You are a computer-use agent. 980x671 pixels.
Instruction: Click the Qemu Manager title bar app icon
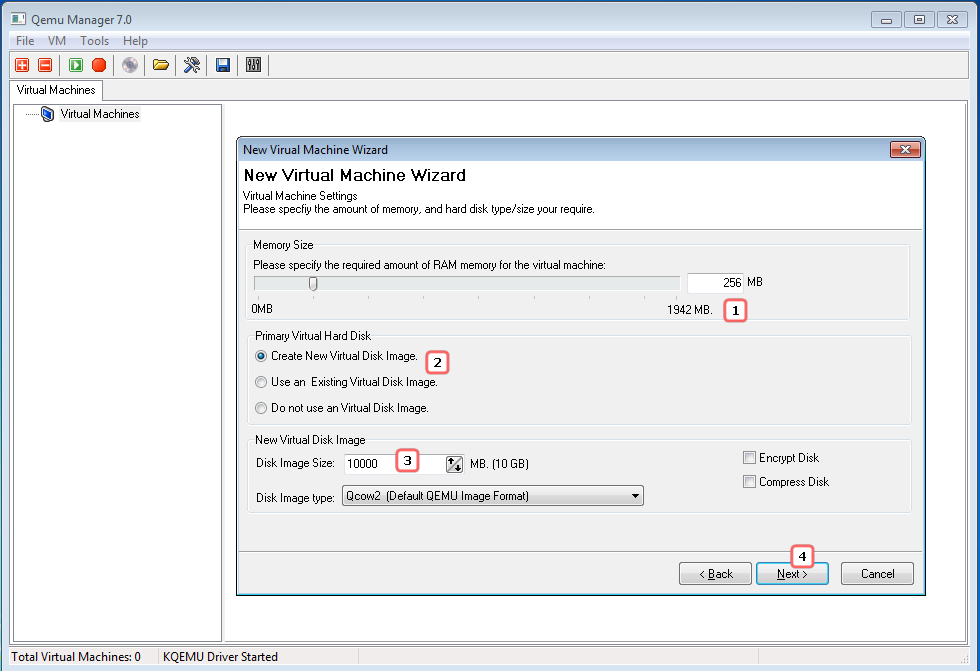pos(18,19)
